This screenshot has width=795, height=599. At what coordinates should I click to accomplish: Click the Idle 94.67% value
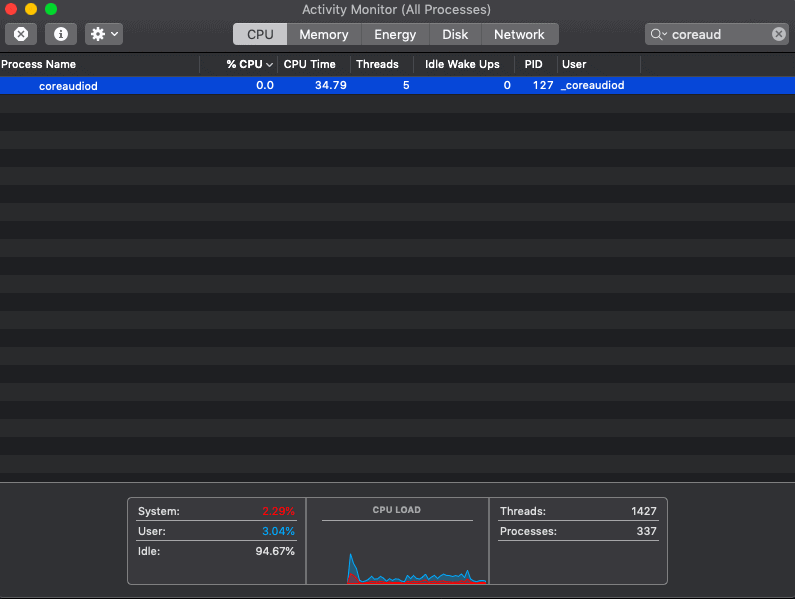pyautogui.click(x=275, y=551)
